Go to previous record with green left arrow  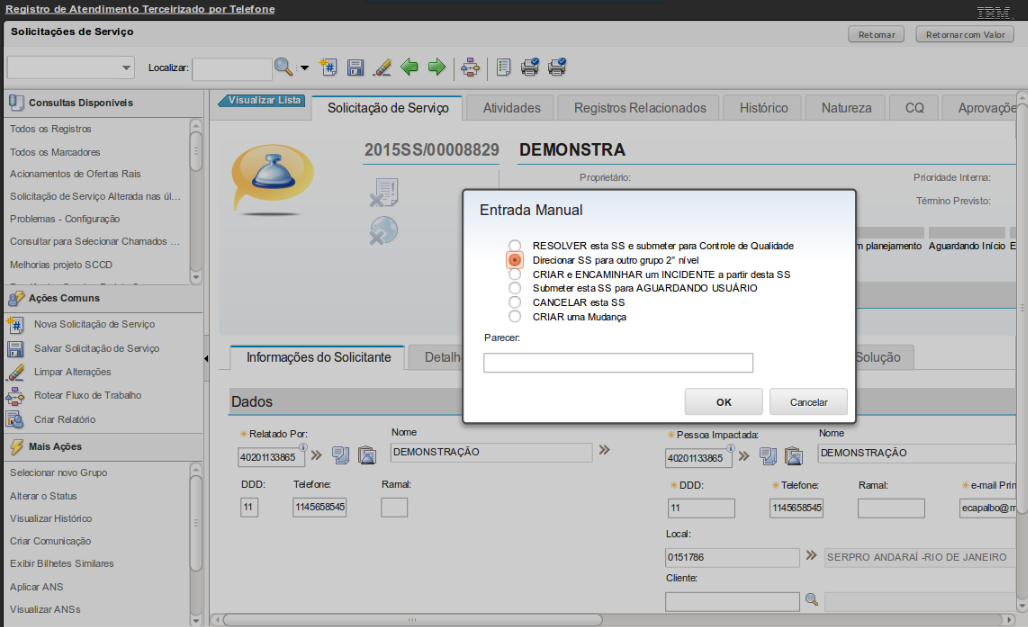409,67
